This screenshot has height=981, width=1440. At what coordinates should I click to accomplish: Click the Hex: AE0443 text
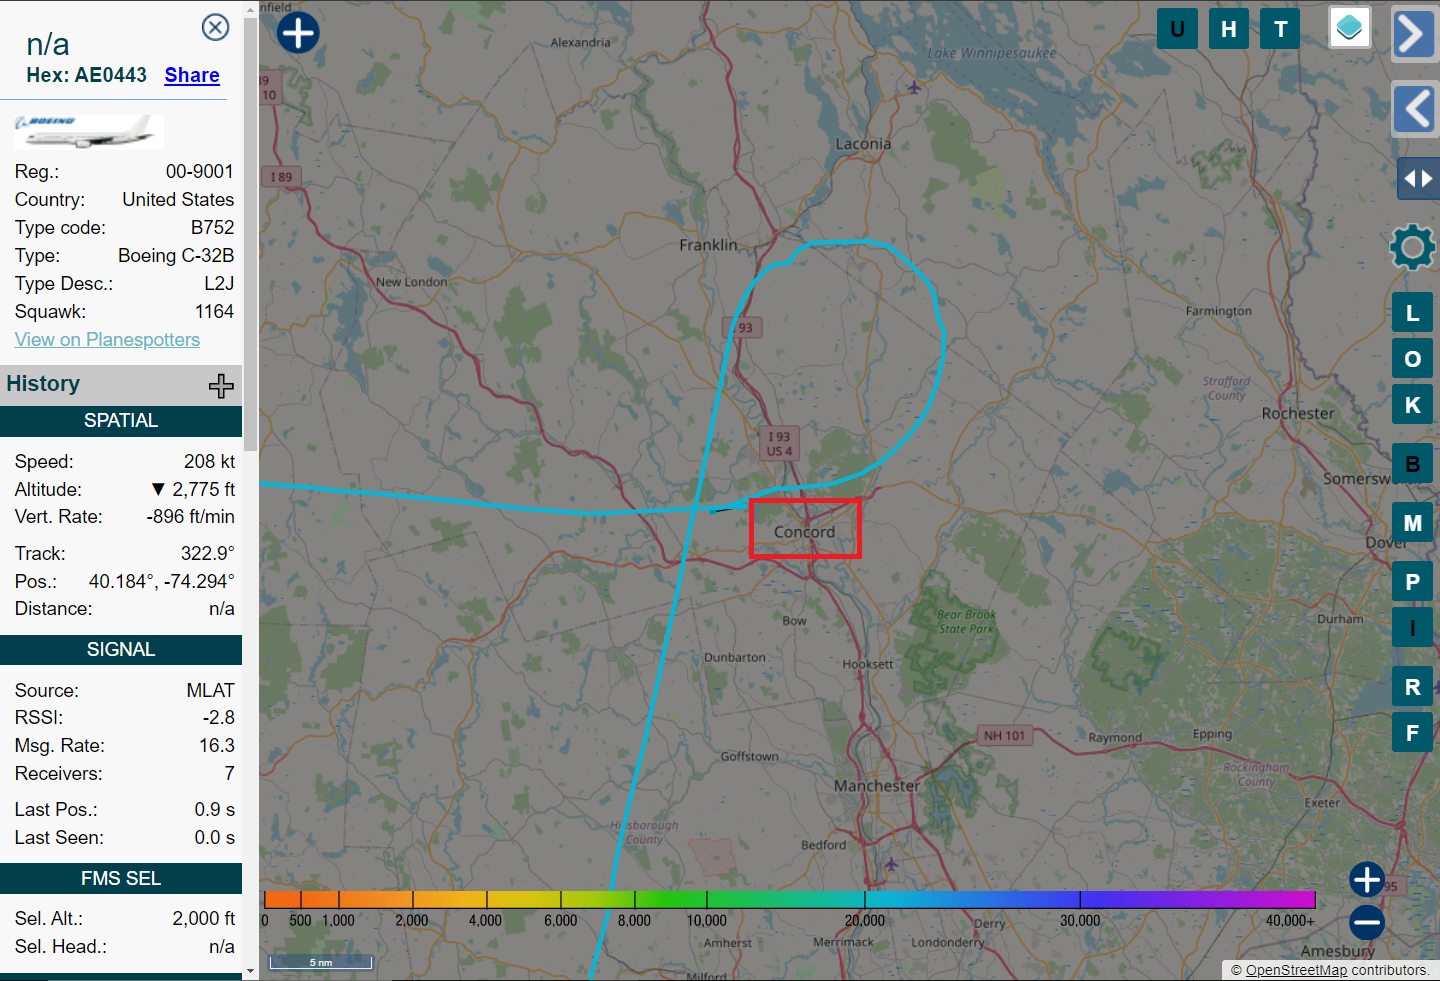pos(86,75)
